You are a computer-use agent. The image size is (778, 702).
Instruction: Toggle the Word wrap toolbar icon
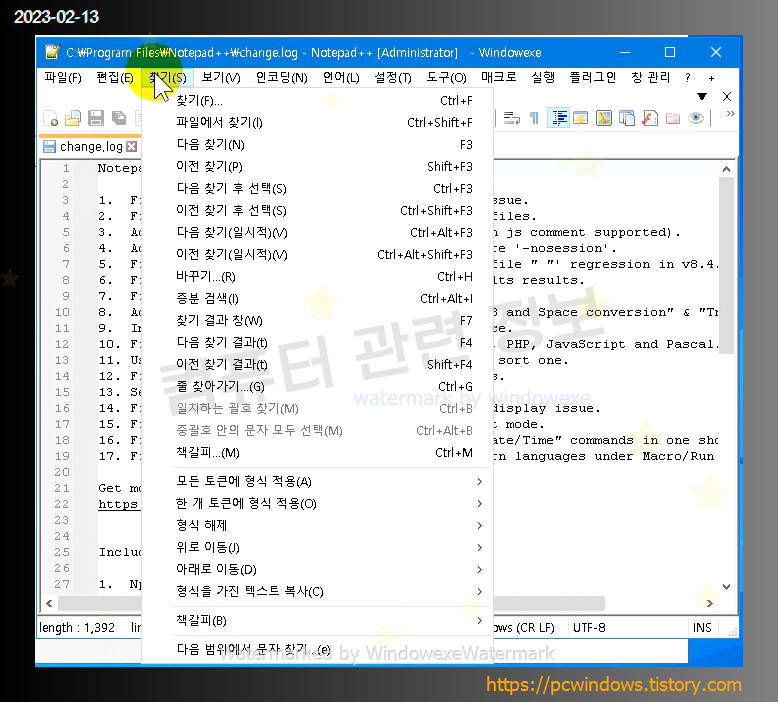click(x=512, y=118)
